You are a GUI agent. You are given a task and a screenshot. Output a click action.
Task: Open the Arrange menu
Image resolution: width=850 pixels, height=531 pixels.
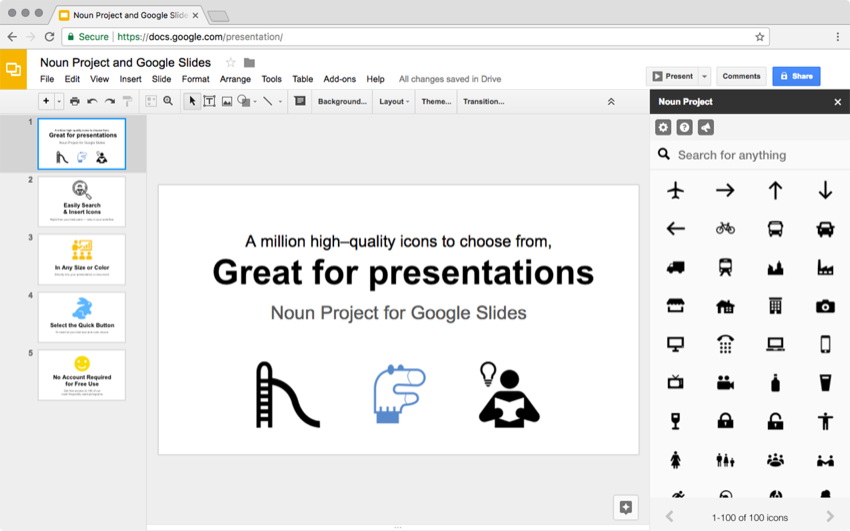tap(235, 79)
